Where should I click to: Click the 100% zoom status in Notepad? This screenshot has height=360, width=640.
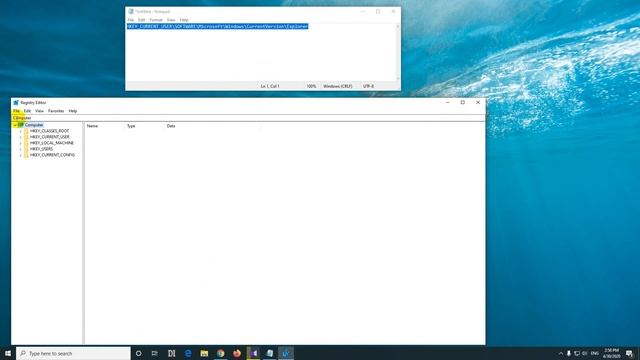point(311,87)
